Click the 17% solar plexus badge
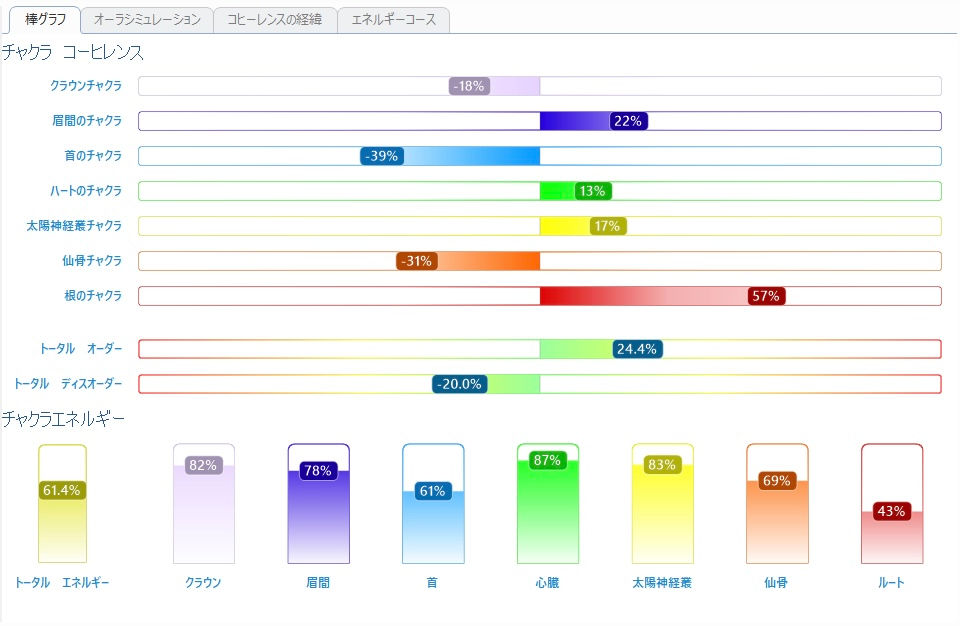 (x=607, y=226)
